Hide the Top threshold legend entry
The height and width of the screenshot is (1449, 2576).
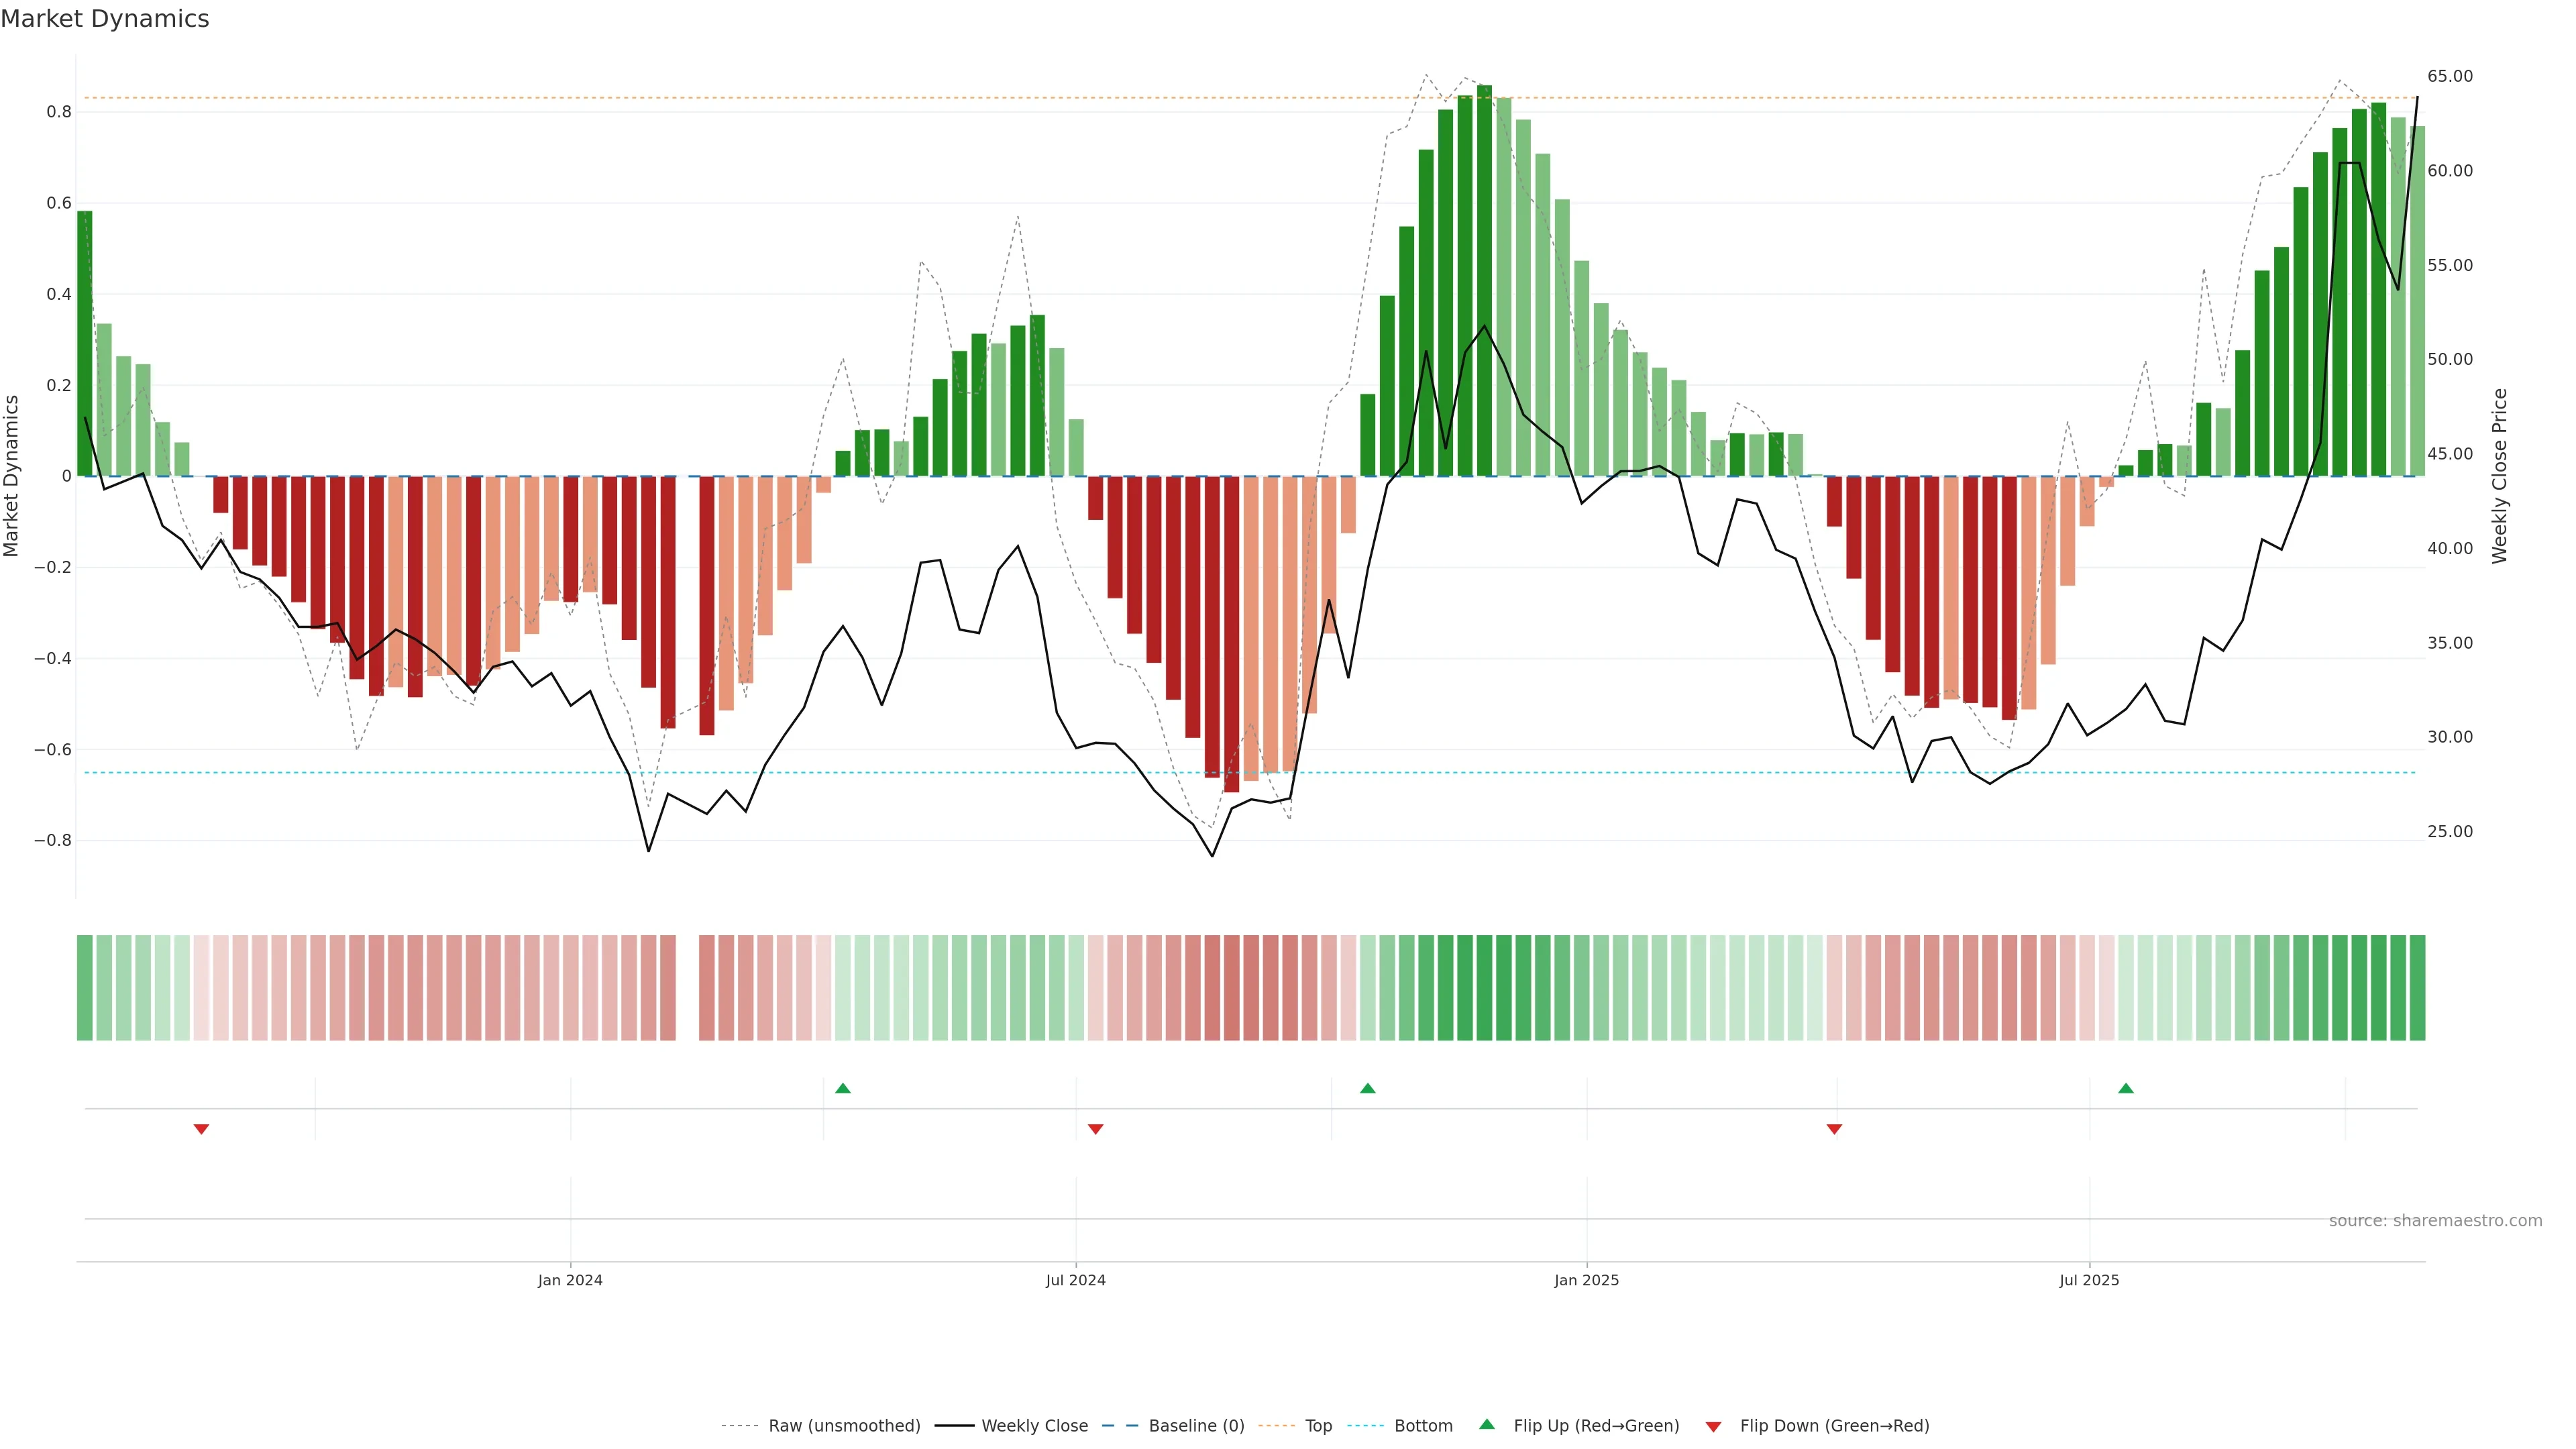(x=1318, y=1425)
